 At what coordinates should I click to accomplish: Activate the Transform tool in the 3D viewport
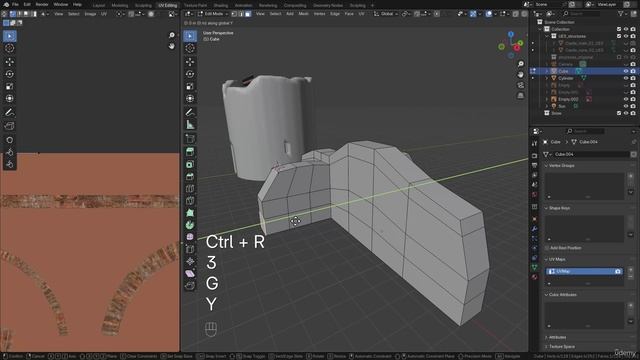click(190, 98)
